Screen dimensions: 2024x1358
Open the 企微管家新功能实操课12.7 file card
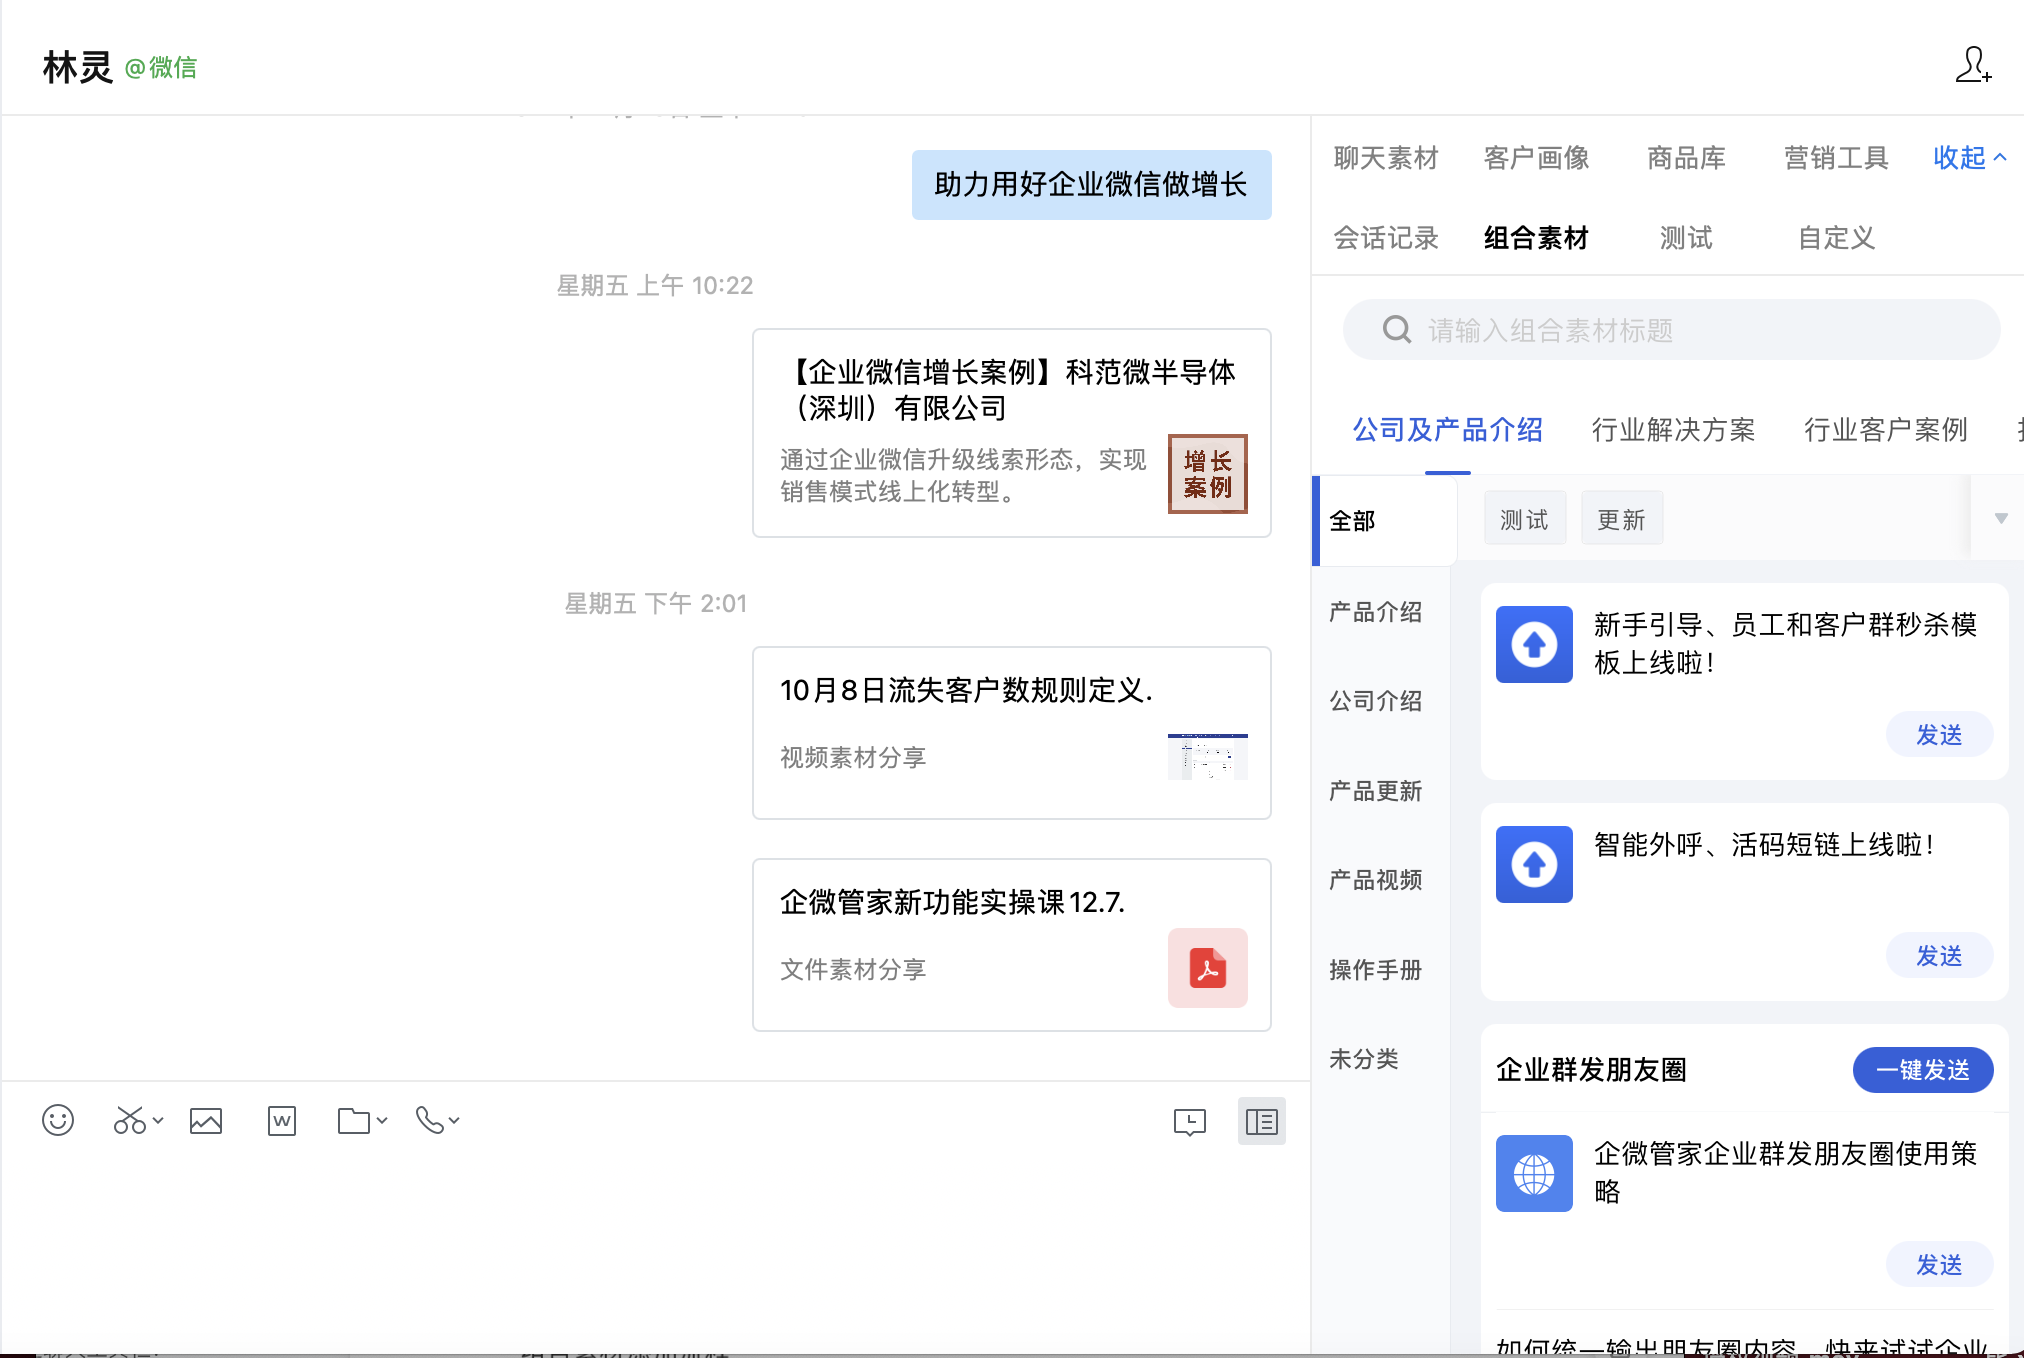(x=1011, y=944)
